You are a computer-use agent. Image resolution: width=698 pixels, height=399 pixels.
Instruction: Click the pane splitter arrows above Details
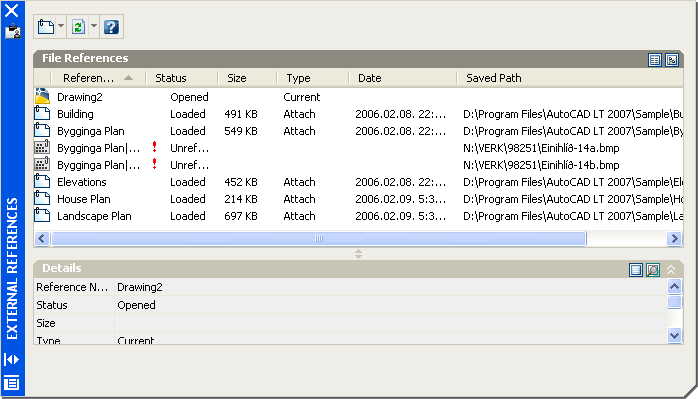[358, 254]
